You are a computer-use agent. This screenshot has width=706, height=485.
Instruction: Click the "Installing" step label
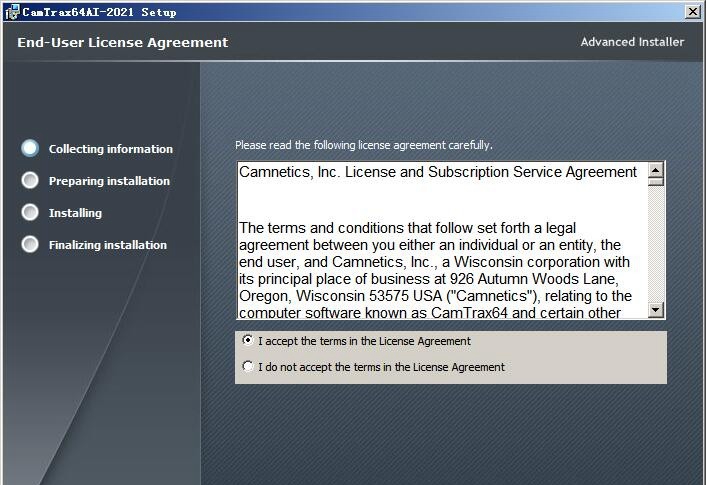pyautogui.click(x=75, y=213)
